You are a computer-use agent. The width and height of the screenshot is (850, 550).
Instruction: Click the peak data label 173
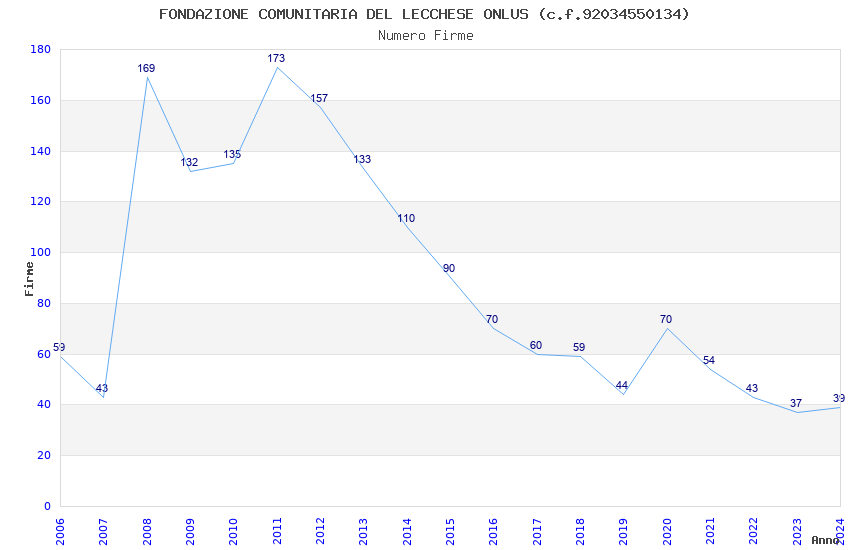click(x=276, y=58)
